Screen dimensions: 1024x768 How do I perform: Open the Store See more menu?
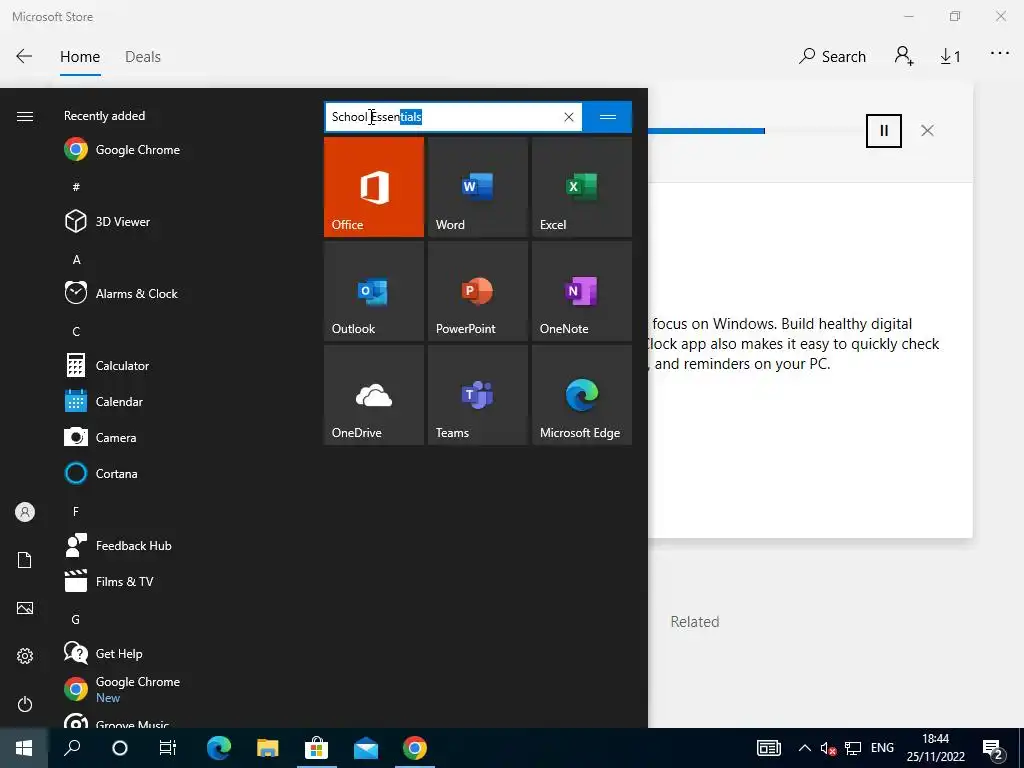[x=1000, y=54]
